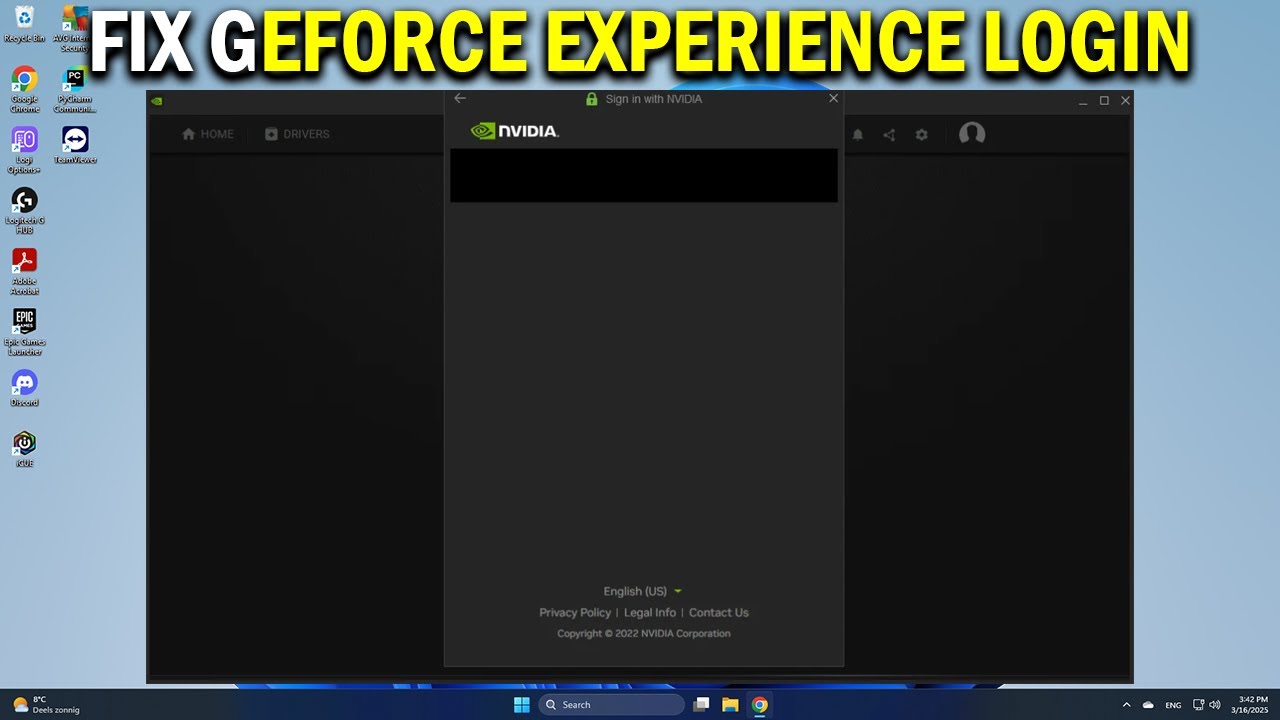Click the black login field area

coord(644,175)
